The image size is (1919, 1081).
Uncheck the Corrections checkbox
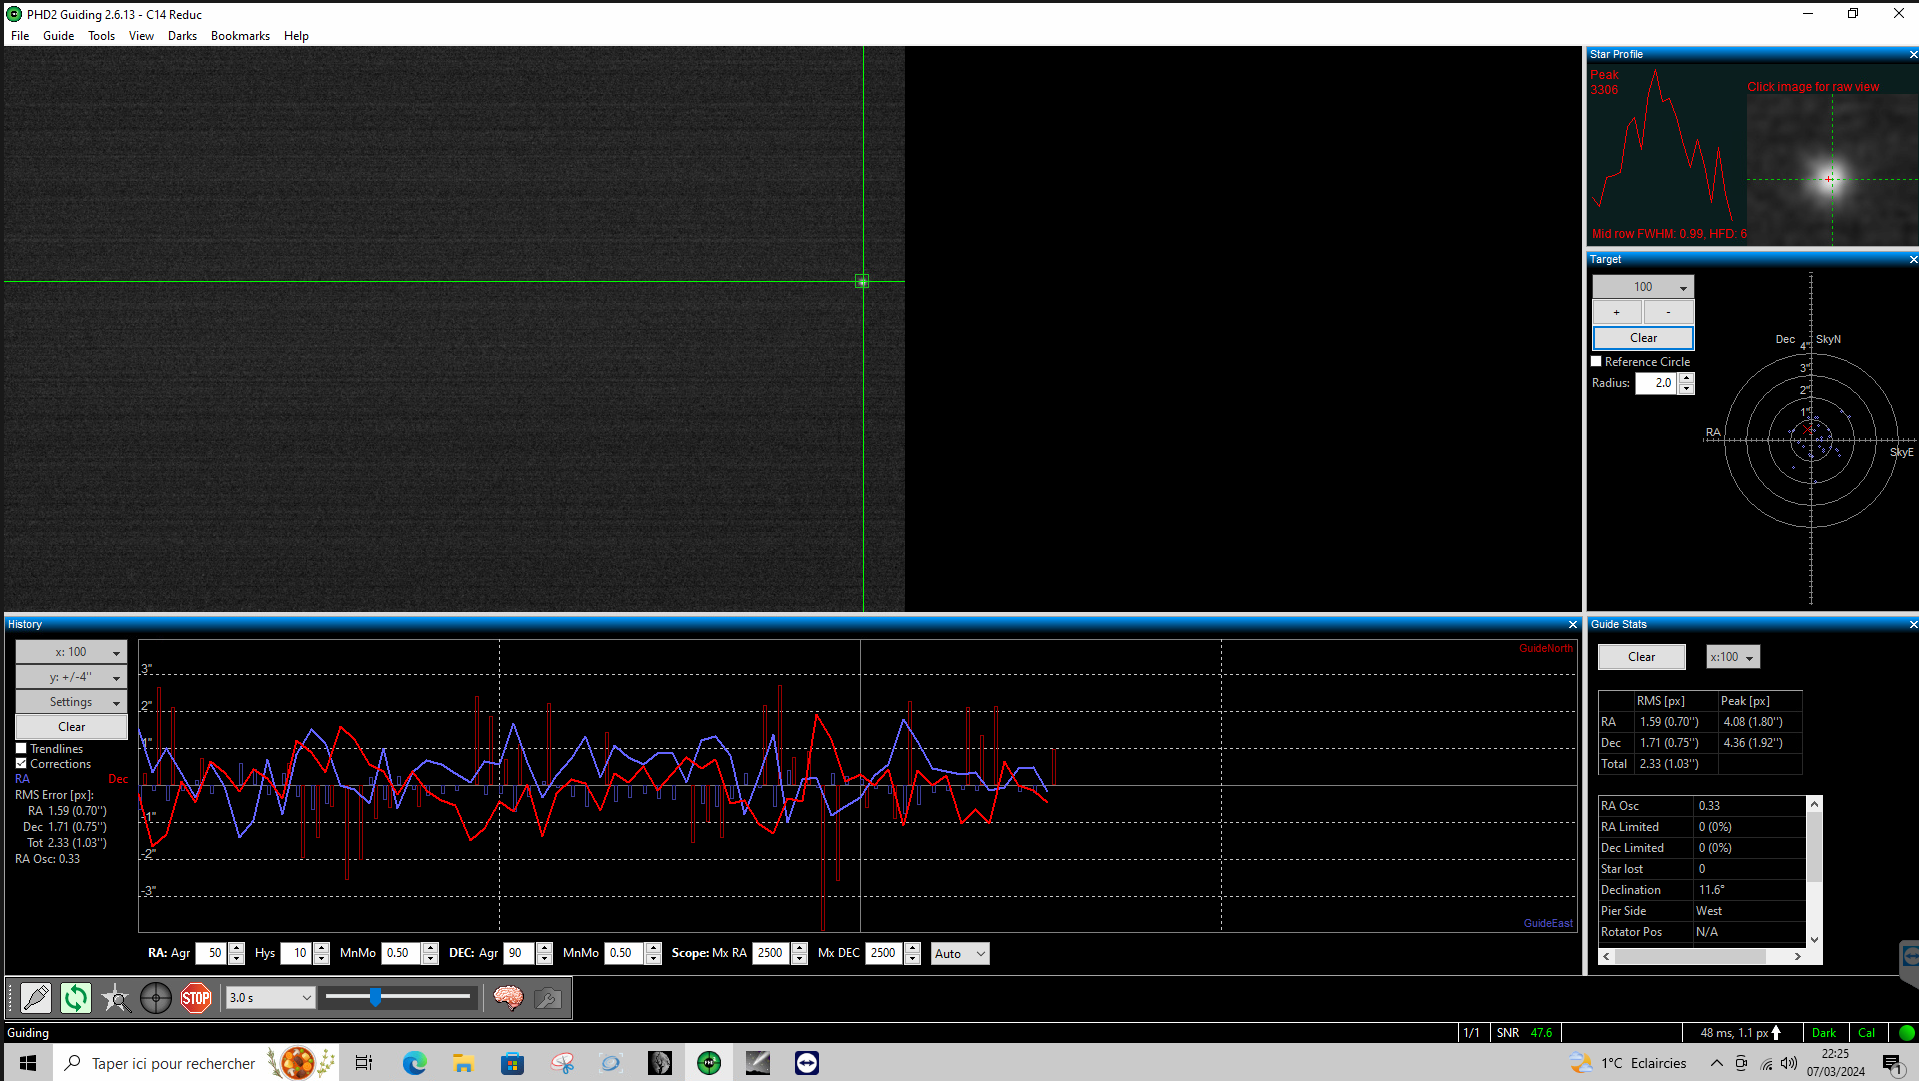point(21,763)
